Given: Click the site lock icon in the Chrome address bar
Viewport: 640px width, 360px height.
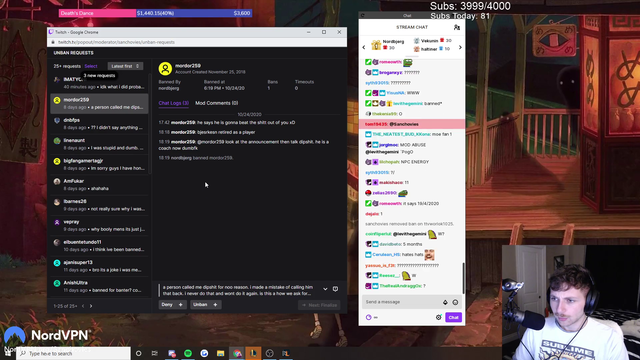Looking at the screenshot, I should pyautogui.click(x=53, y=42).
